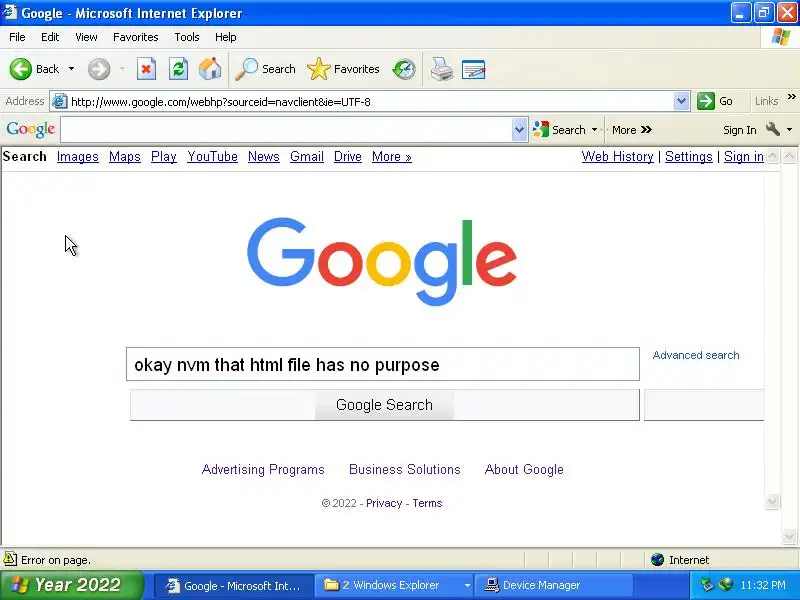Open About Google link
The height and width of the screenshot is (600, 800).
point(524,469)
